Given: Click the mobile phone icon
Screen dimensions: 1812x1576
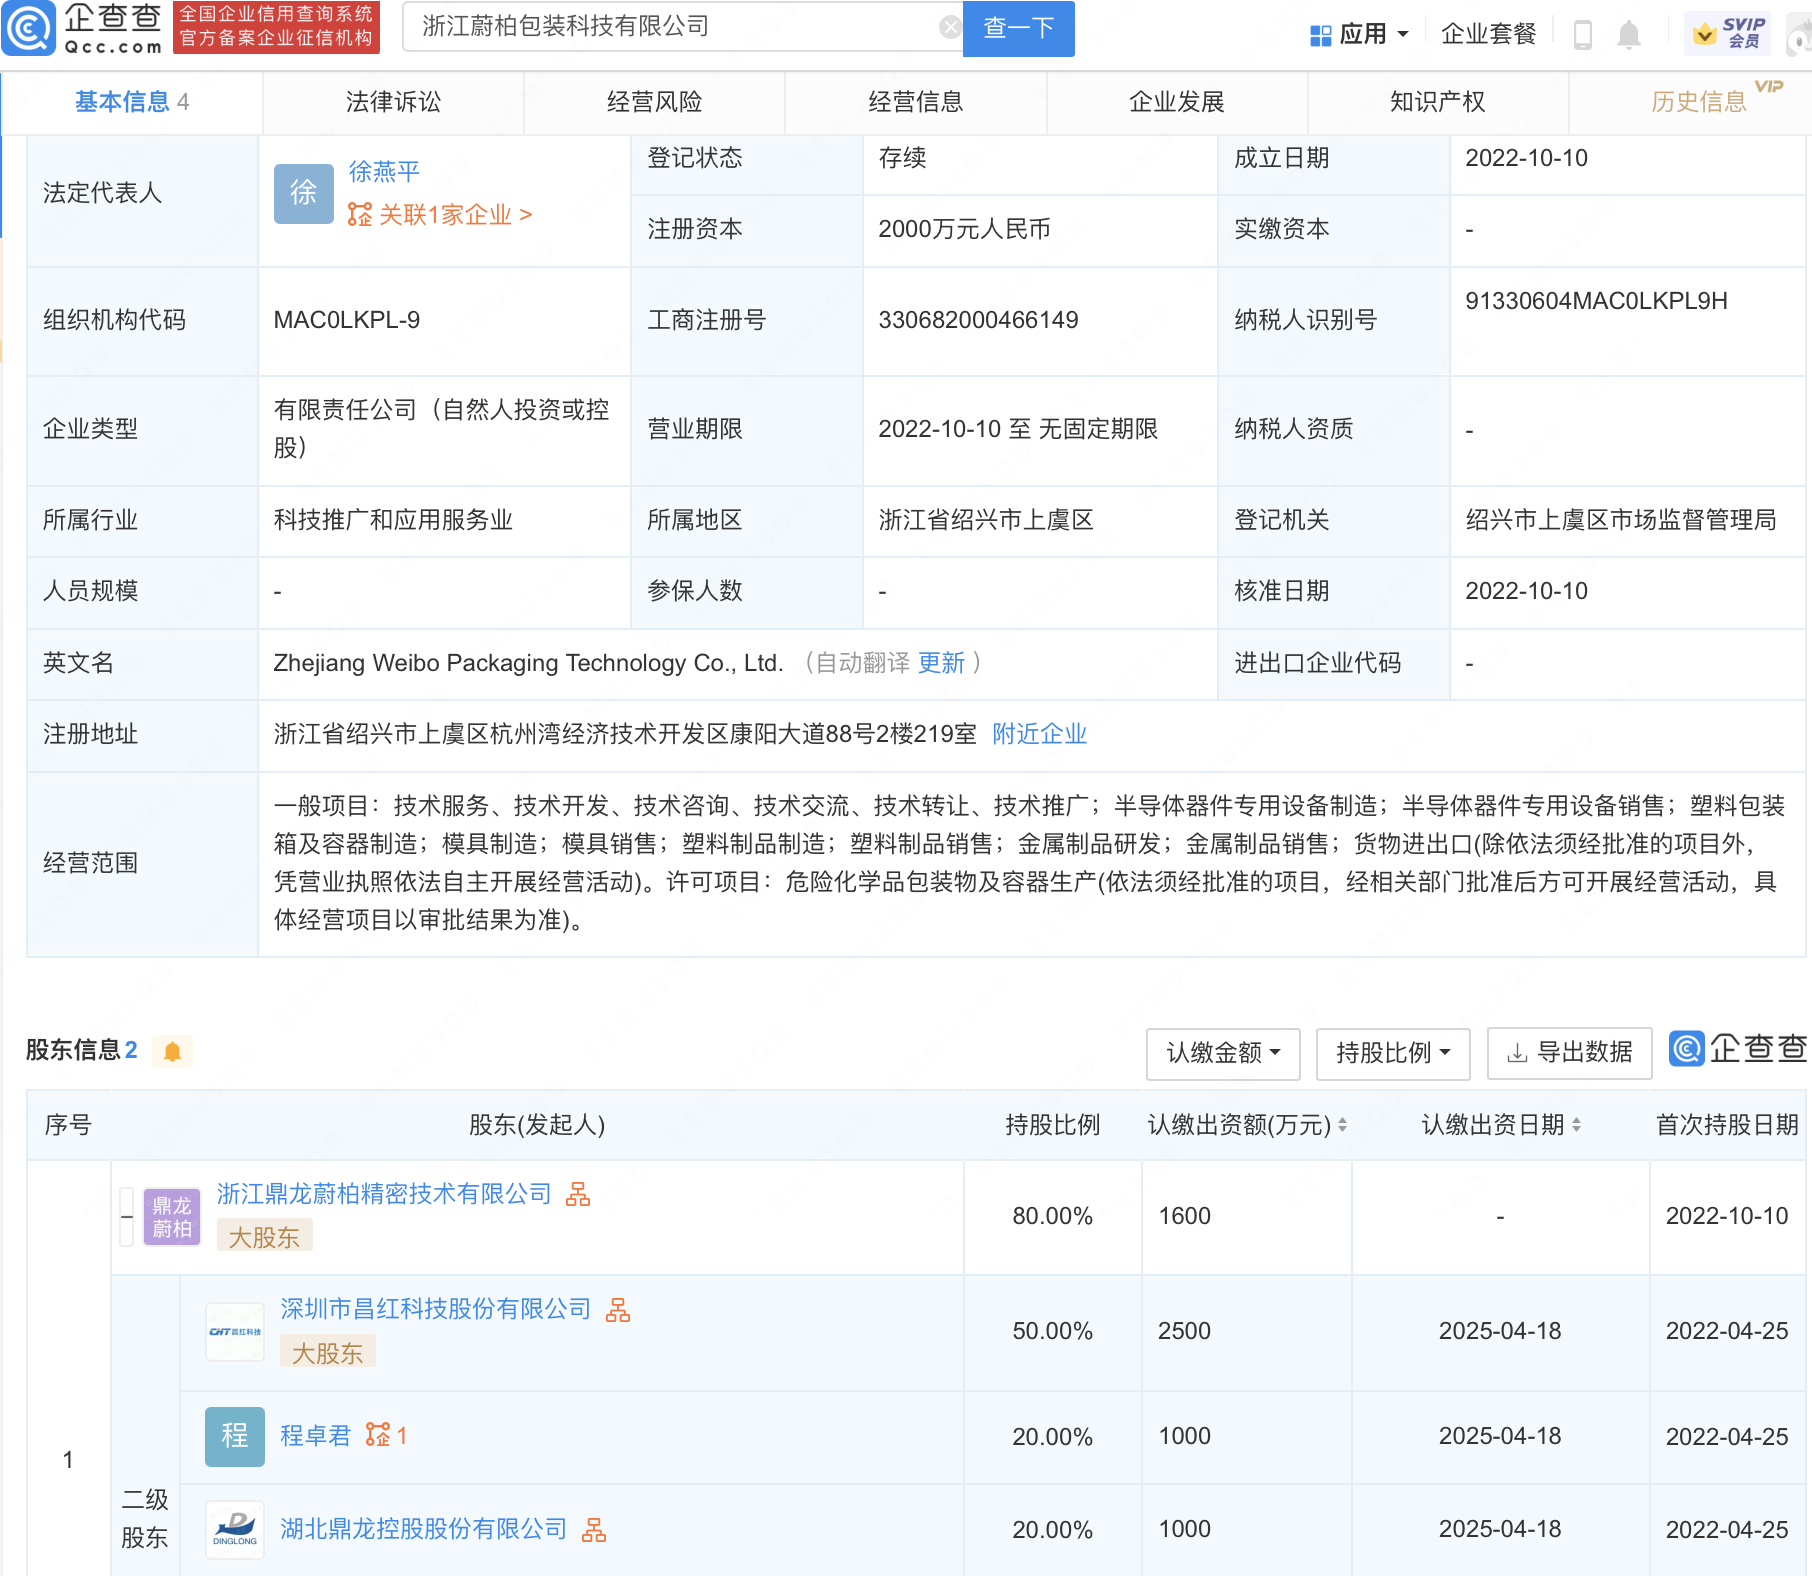Looking at the screenshot, I should click(x=1582, y=34).
